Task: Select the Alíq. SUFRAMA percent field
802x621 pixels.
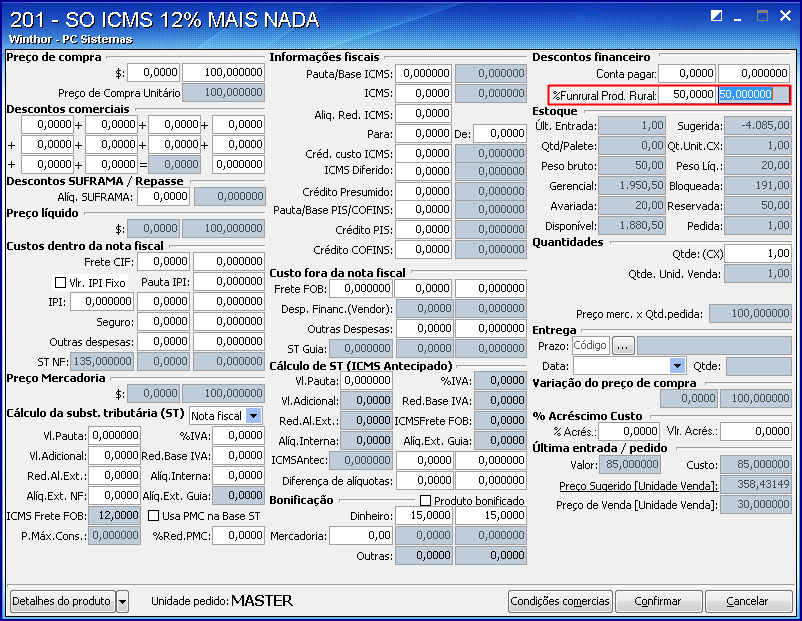Action: 164,196
